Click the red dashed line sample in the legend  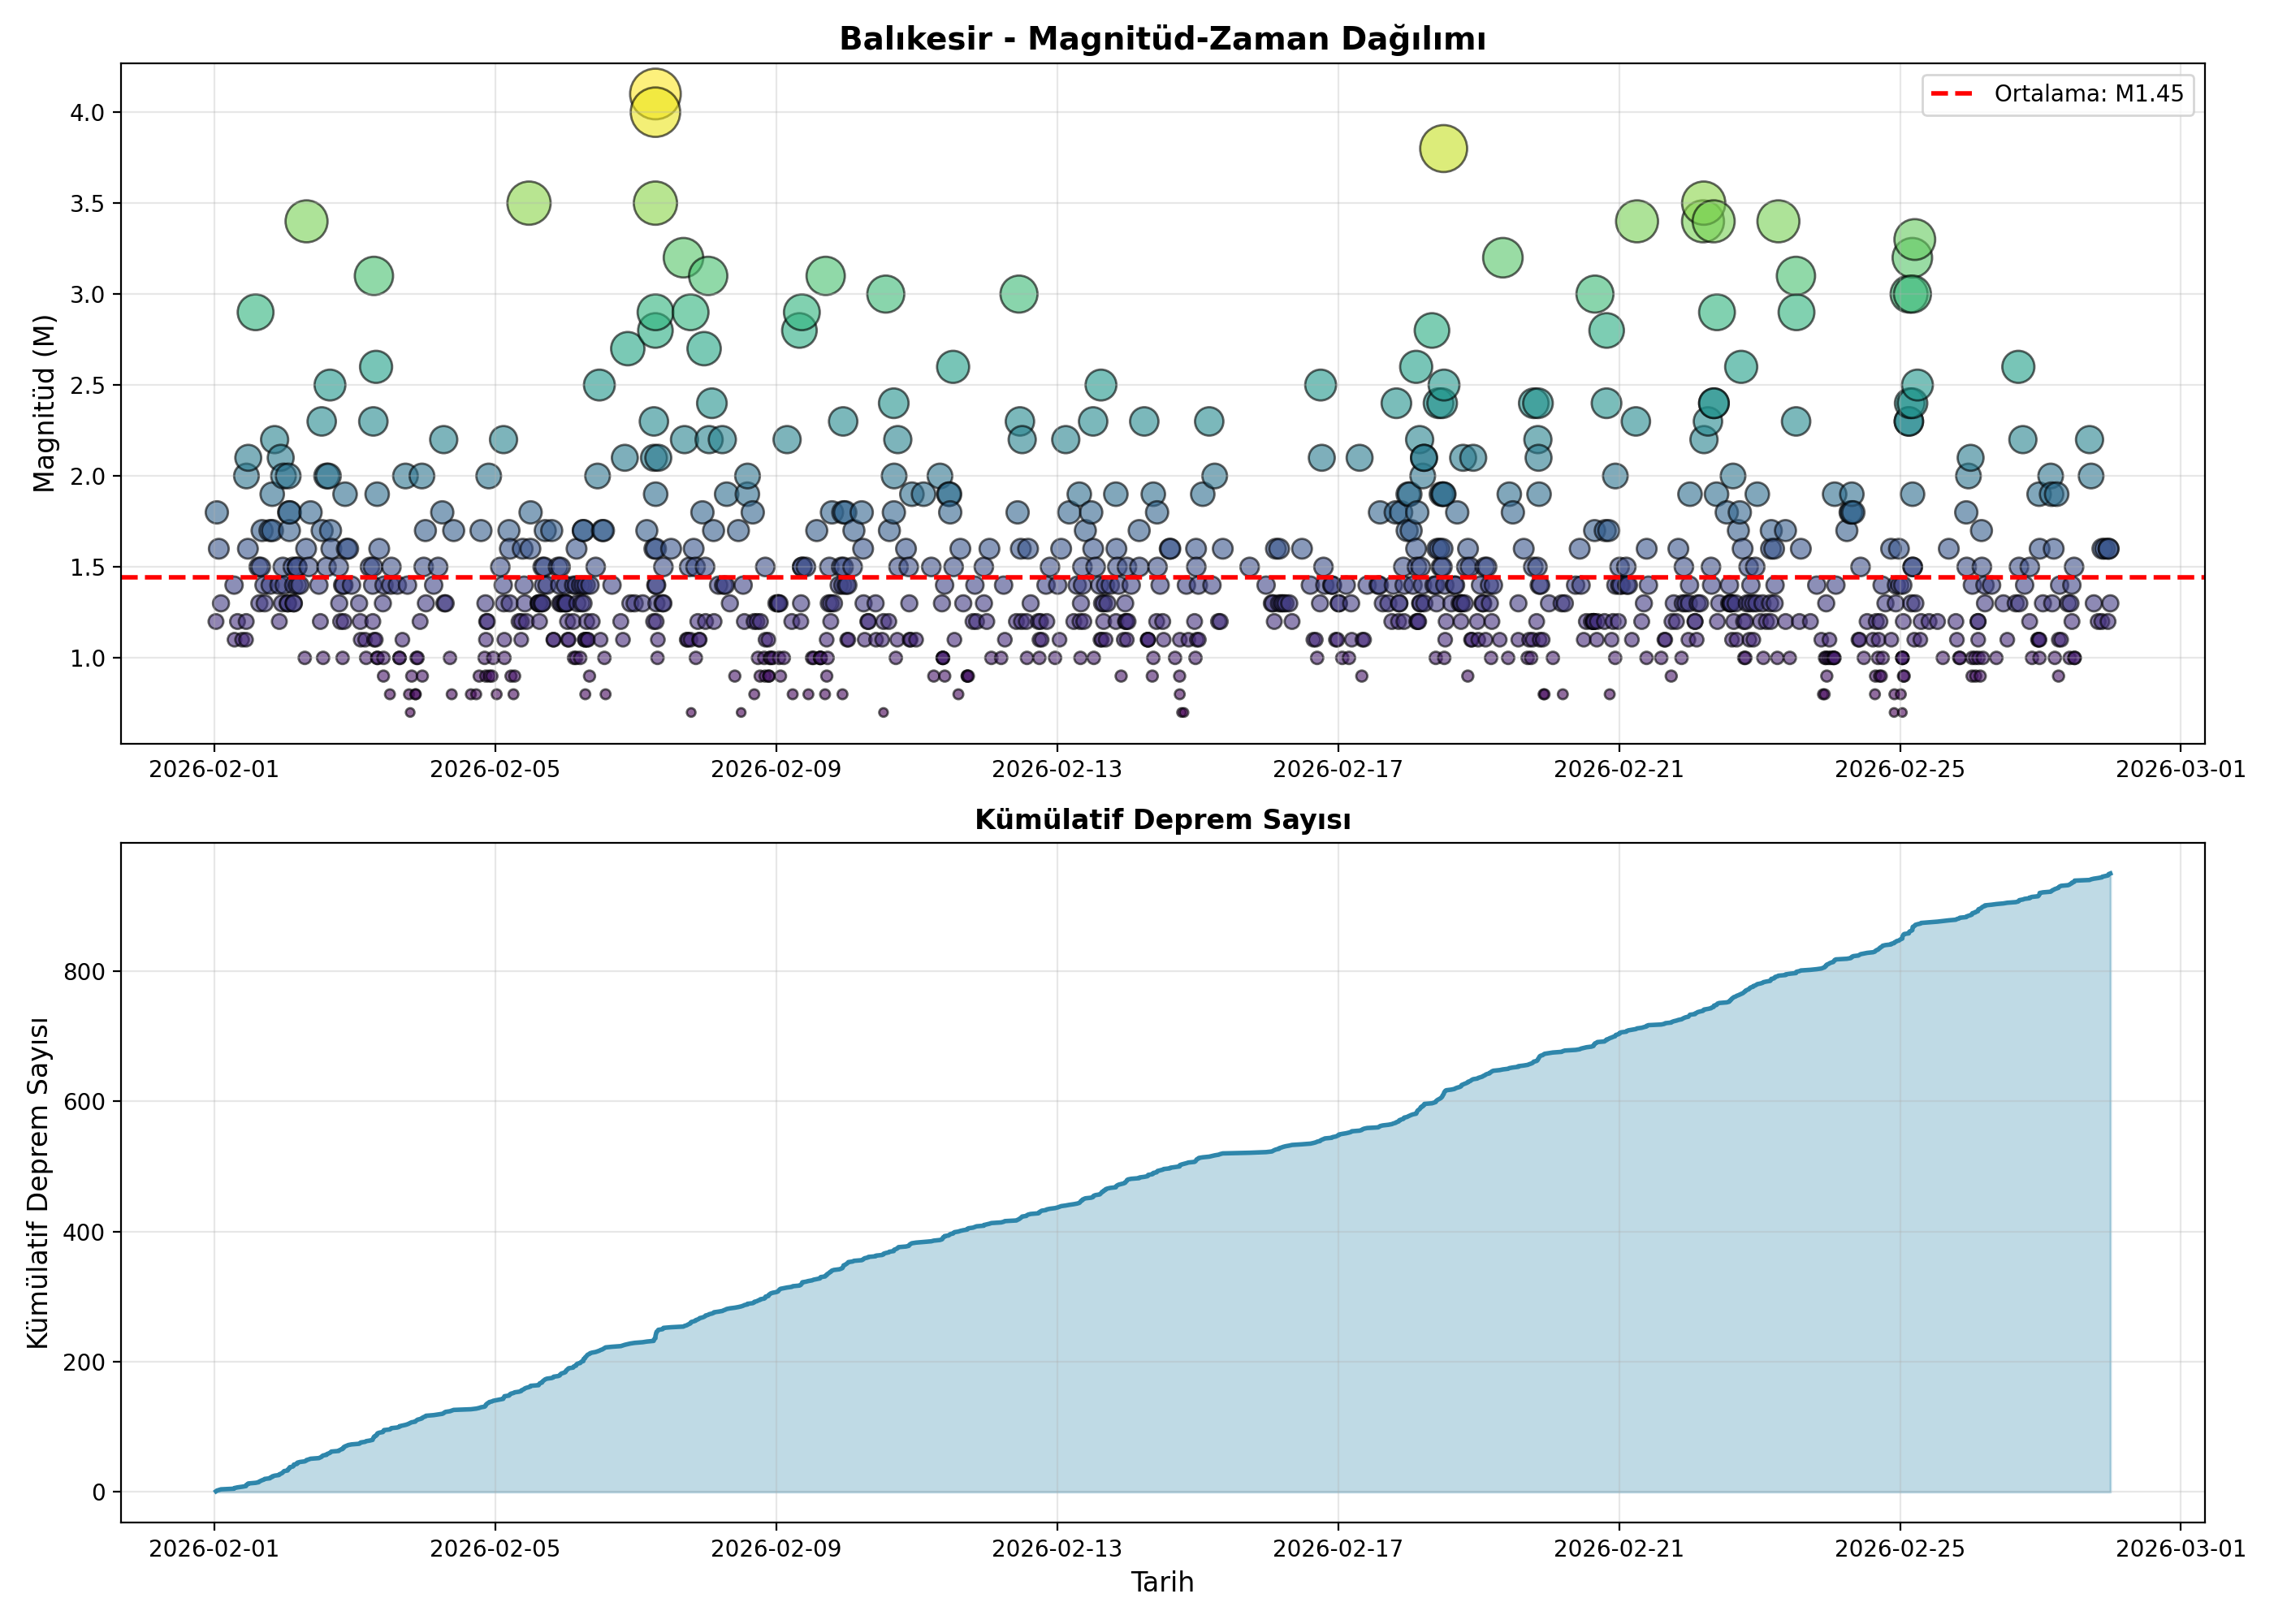[1952, 94]
